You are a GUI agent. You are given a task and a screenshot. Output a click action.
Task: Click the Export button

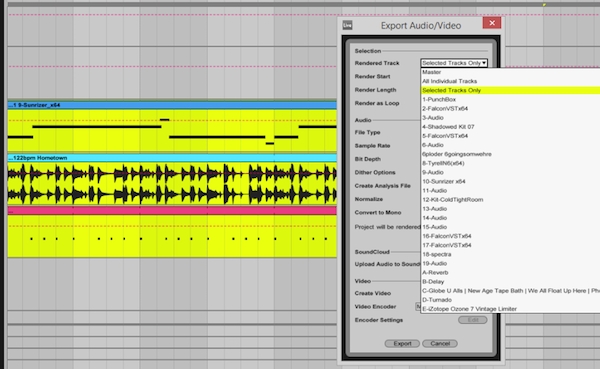[402, 344]
